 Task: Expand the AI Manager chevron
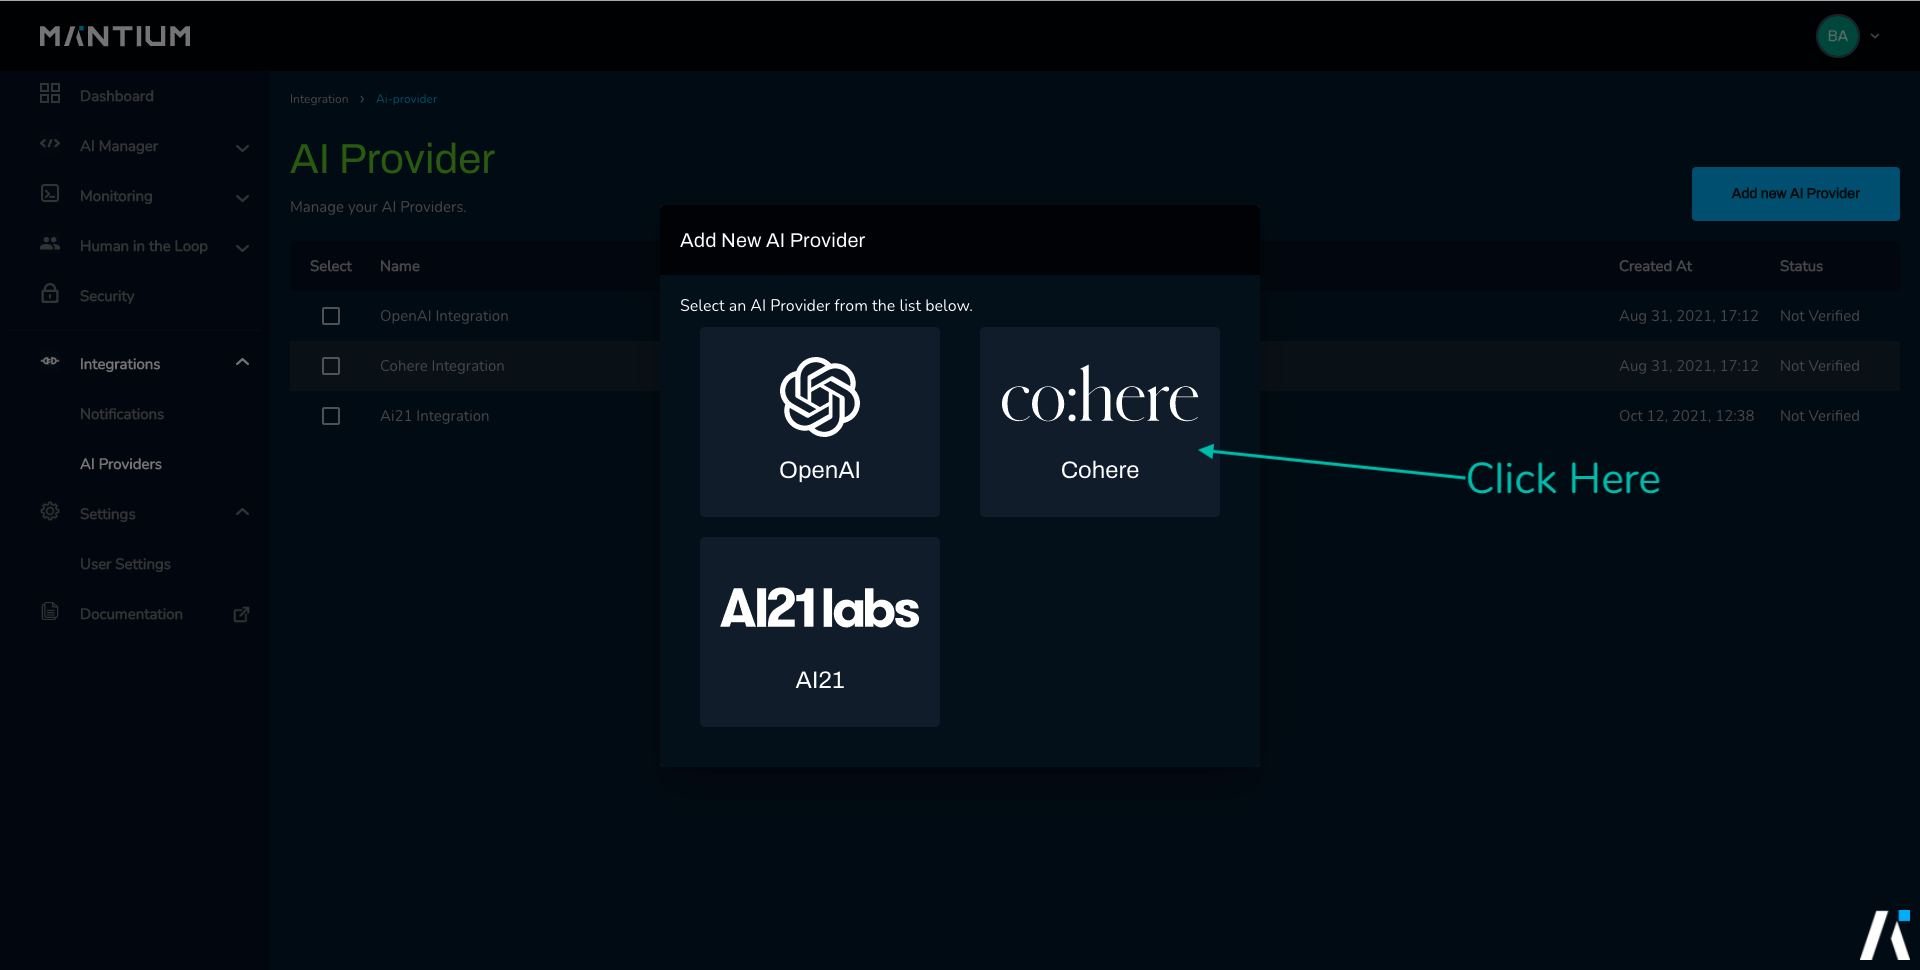[242, 148]
